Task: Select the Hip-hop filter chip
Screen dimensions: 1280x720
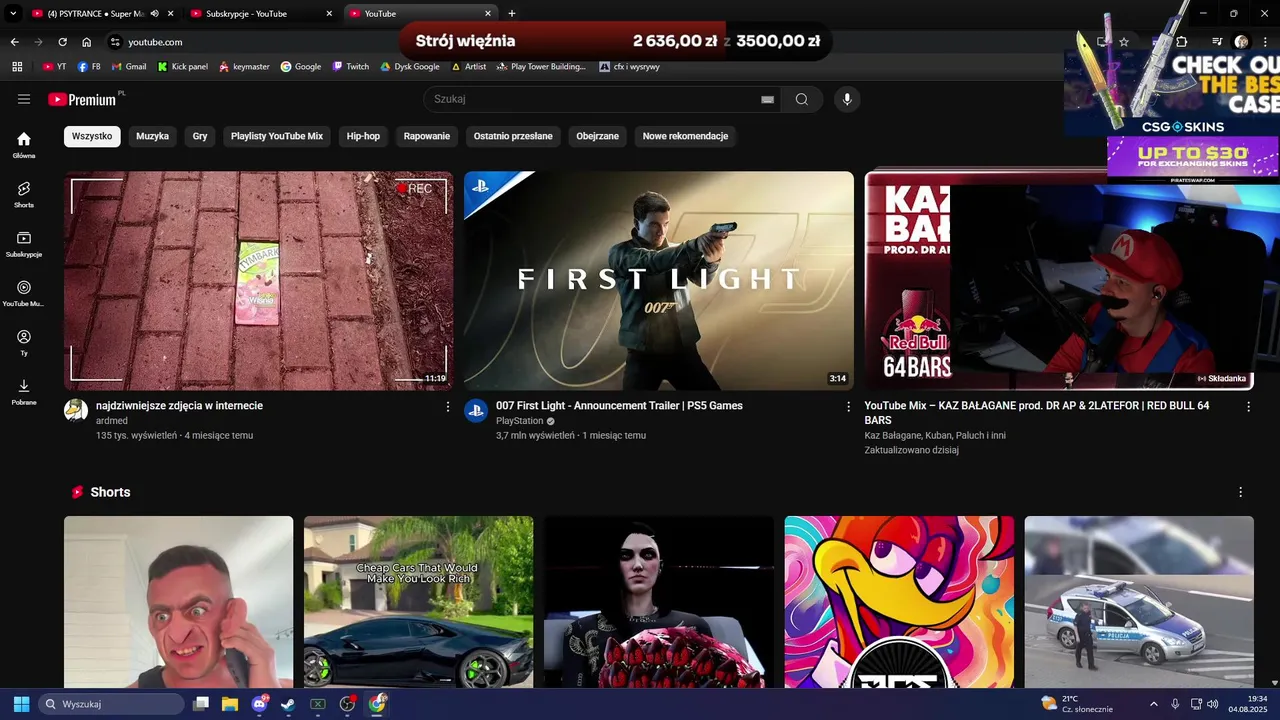Action: pyautogui.click(x=363, y=136)
